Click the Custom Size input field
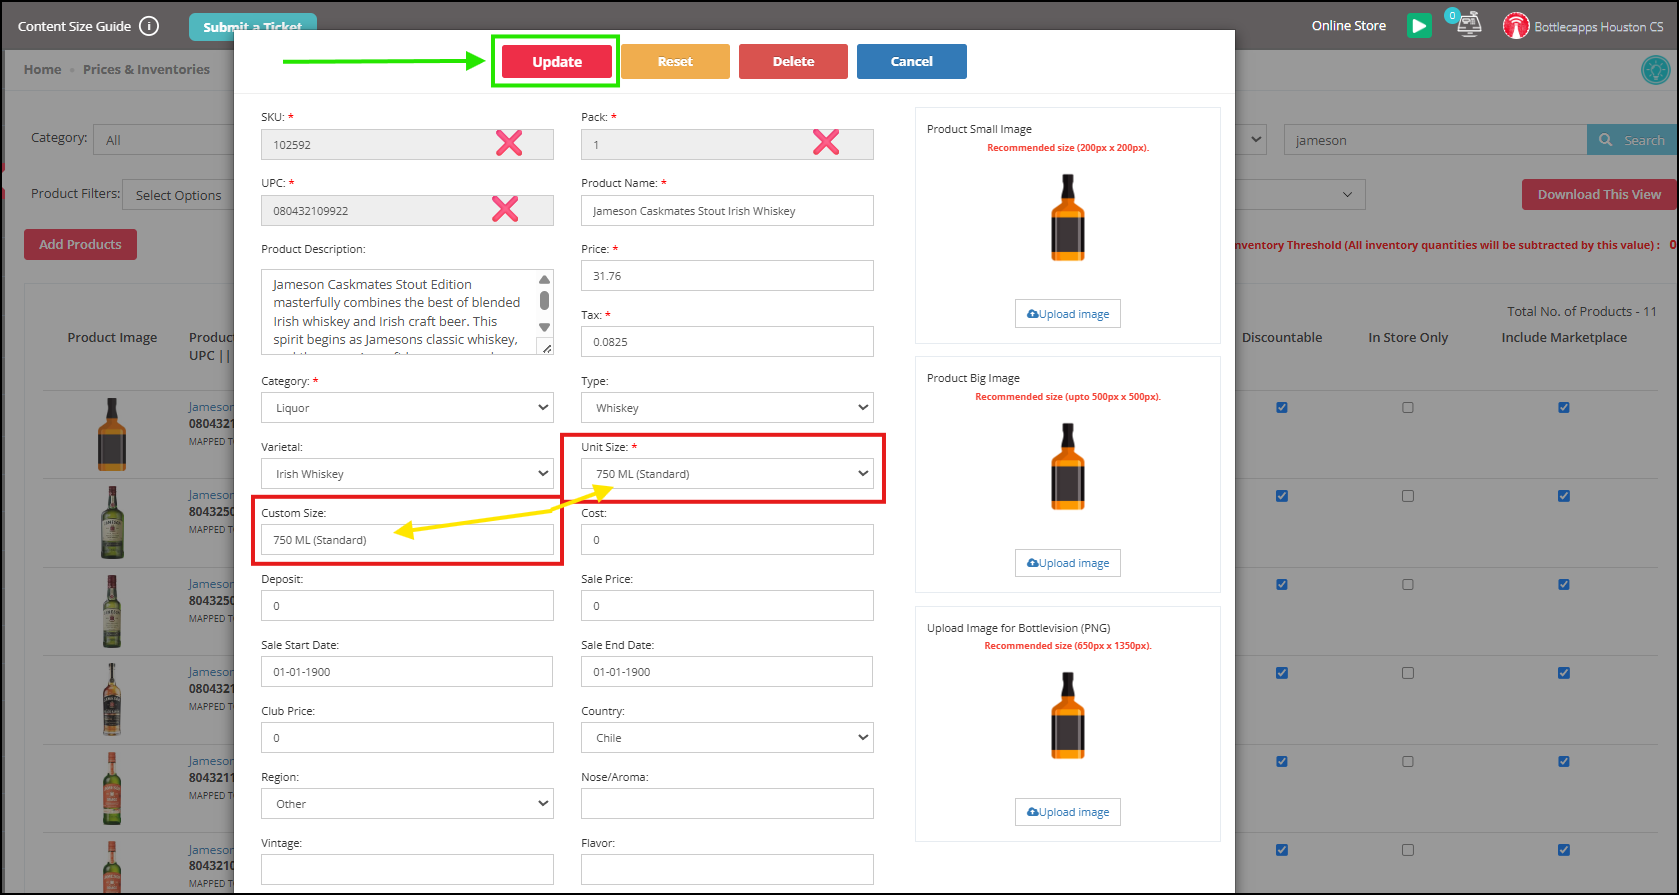The image size is (1679, 895). pos(407,540)
